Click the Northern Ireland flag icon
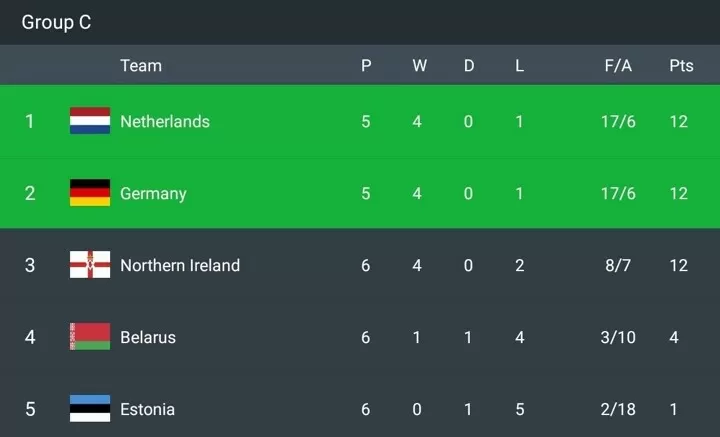The height and width of the screenshot is (437, 720). tap(90, 264)
